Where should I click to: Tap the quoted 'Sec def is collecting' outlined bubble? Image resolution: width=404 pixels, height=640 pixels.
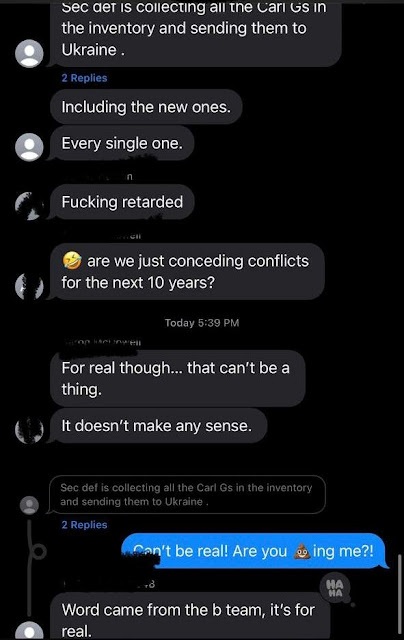187,495
